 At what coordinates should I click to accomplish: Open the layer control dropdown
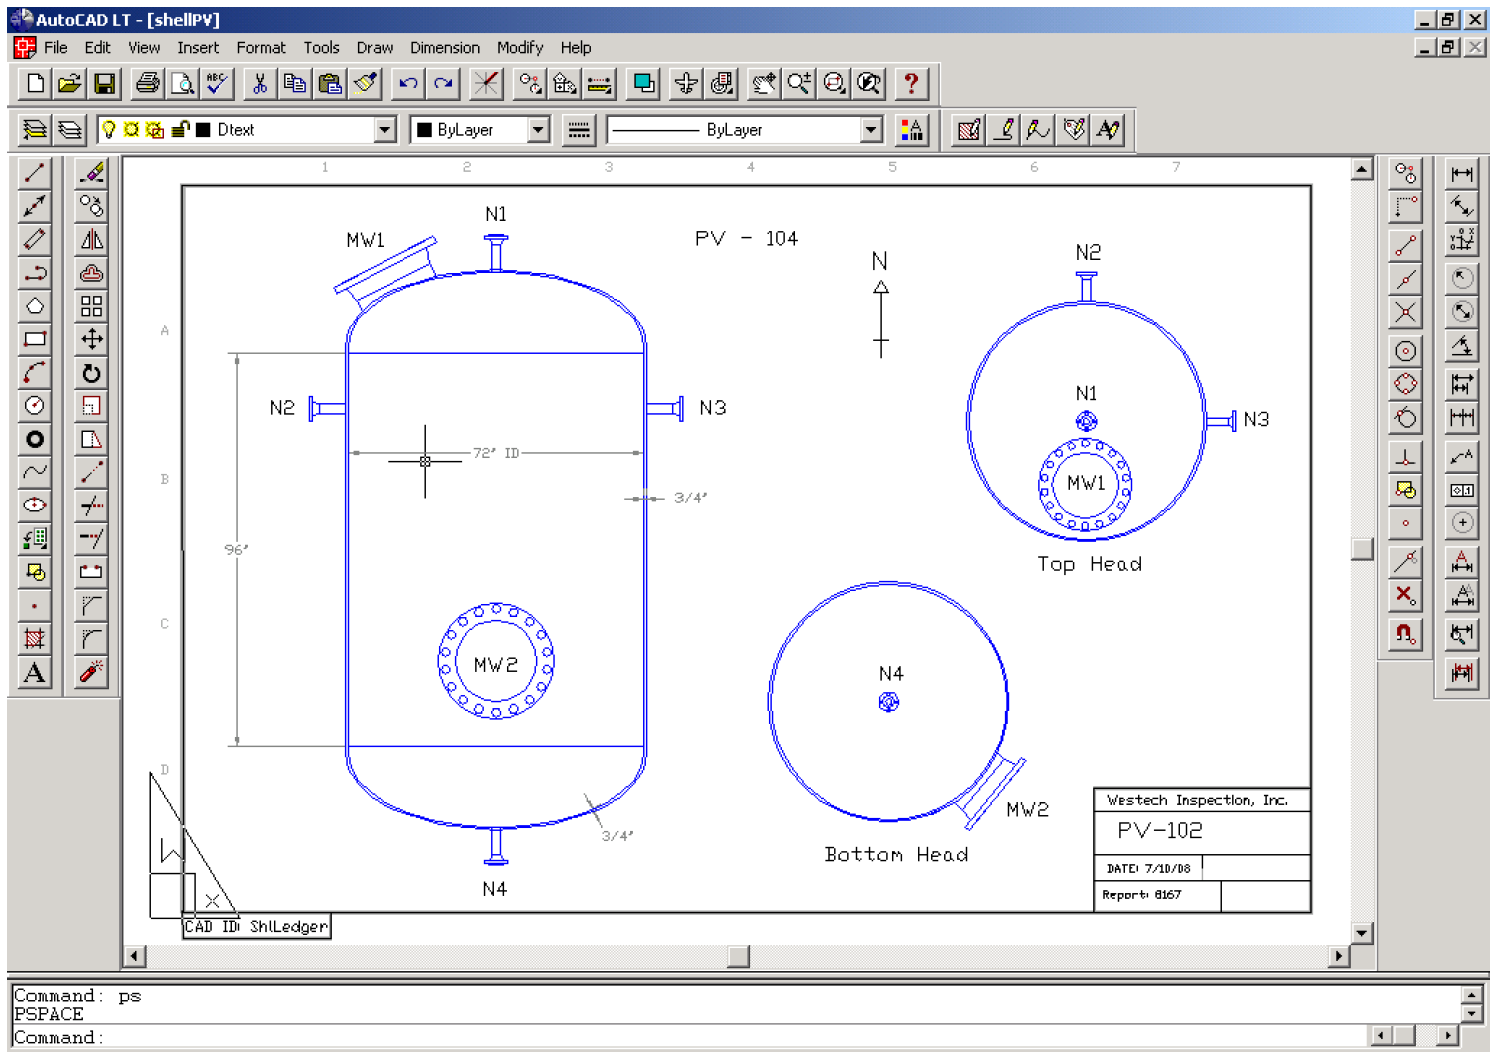pyautogui.click(x=385, y=129)
